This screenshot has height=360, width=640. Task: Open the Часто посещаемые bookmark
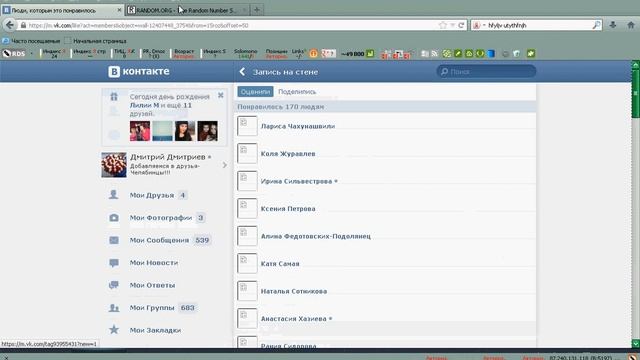[x=31, y=41]
